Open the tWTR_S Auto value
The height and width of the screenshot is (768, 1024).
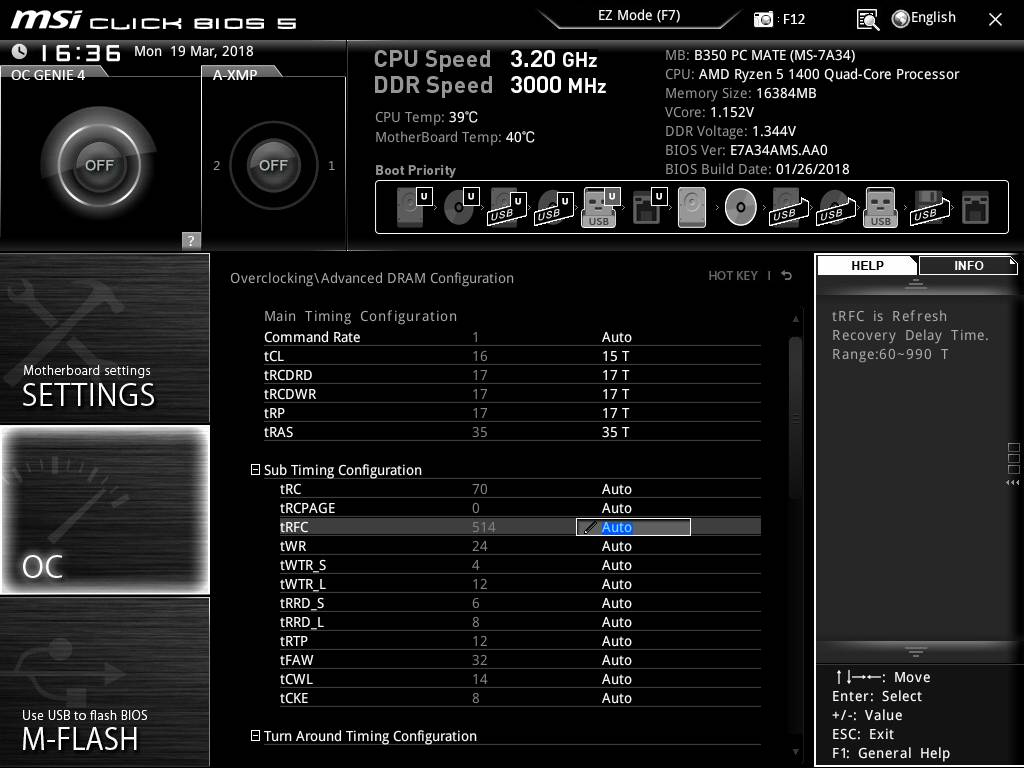coord(616,565)
